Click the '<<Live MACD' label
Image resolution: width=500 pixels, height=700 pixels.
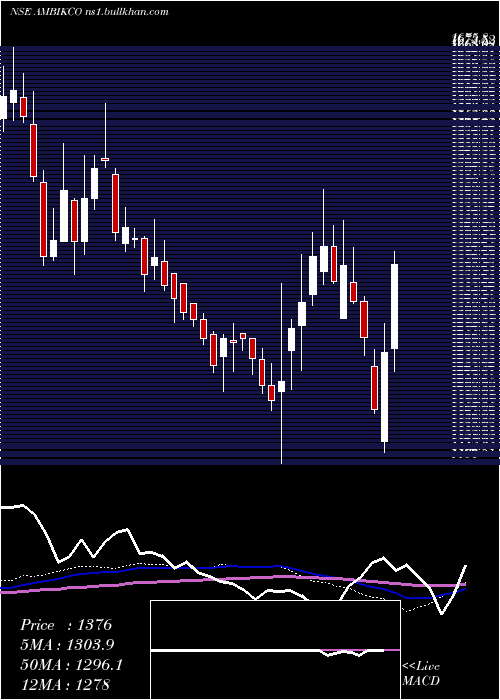point(421,673)
